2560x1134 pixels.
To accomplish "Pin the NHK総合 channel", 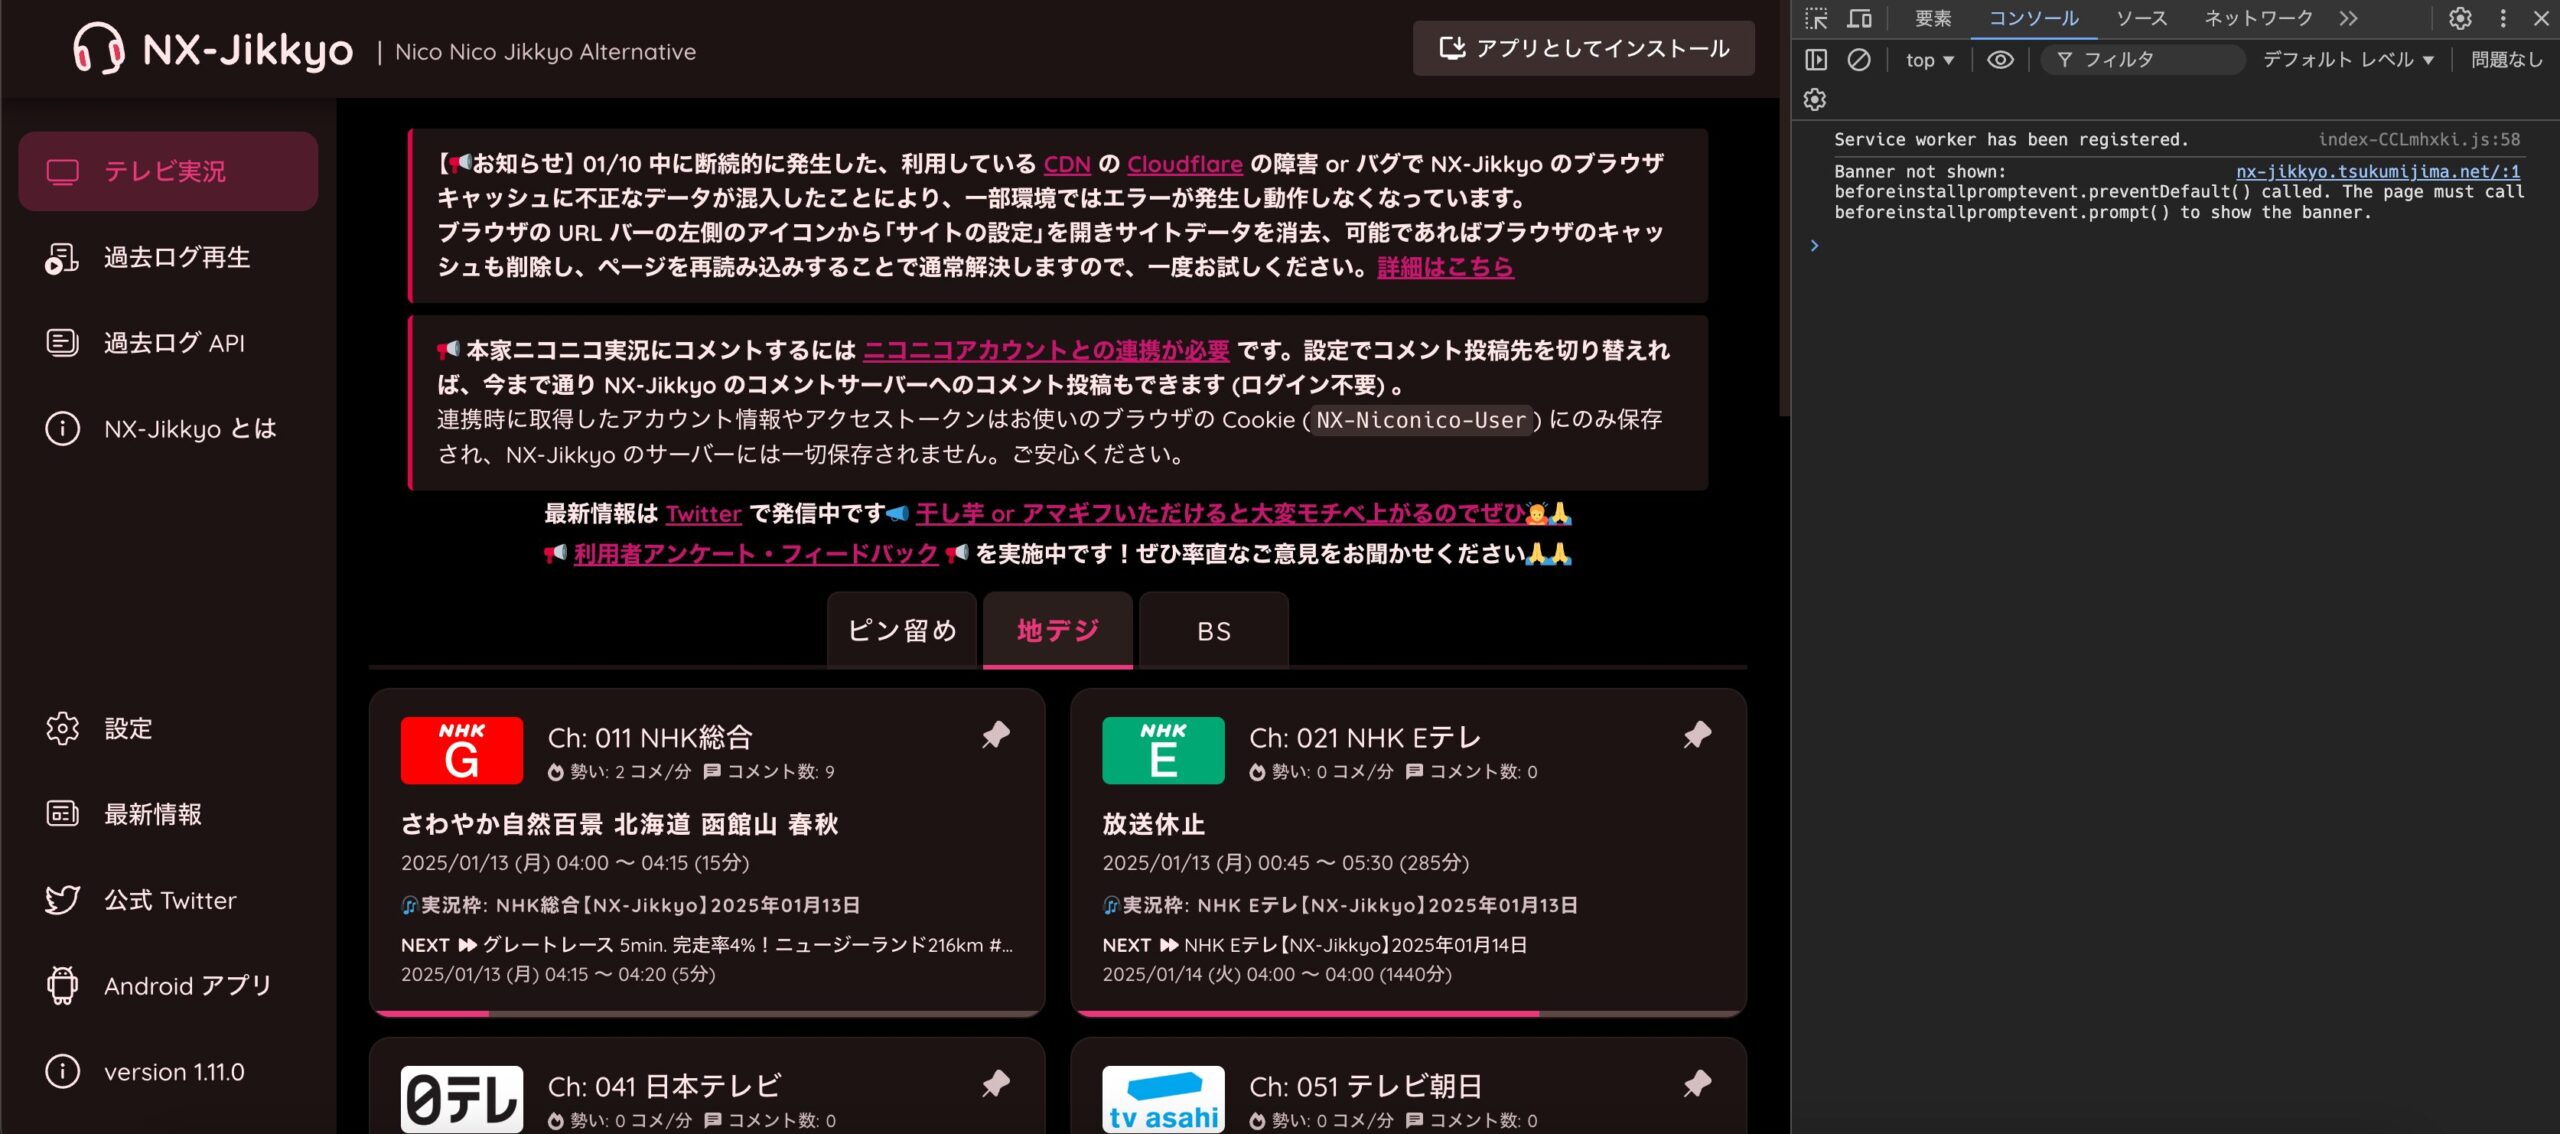I will (996, 735).
